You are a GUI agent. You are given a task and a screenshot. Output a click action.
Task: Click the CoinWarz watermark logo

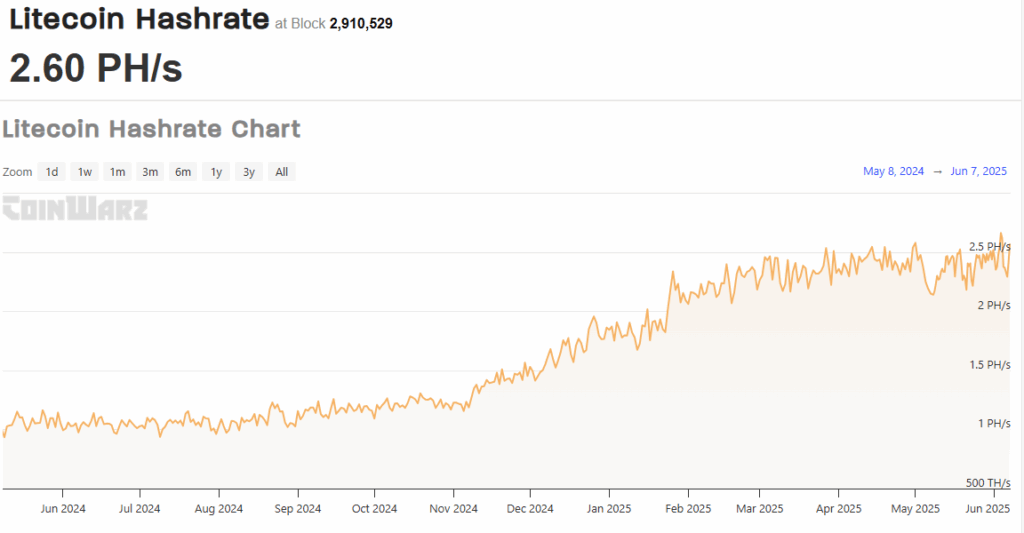(x=75, y=209)
